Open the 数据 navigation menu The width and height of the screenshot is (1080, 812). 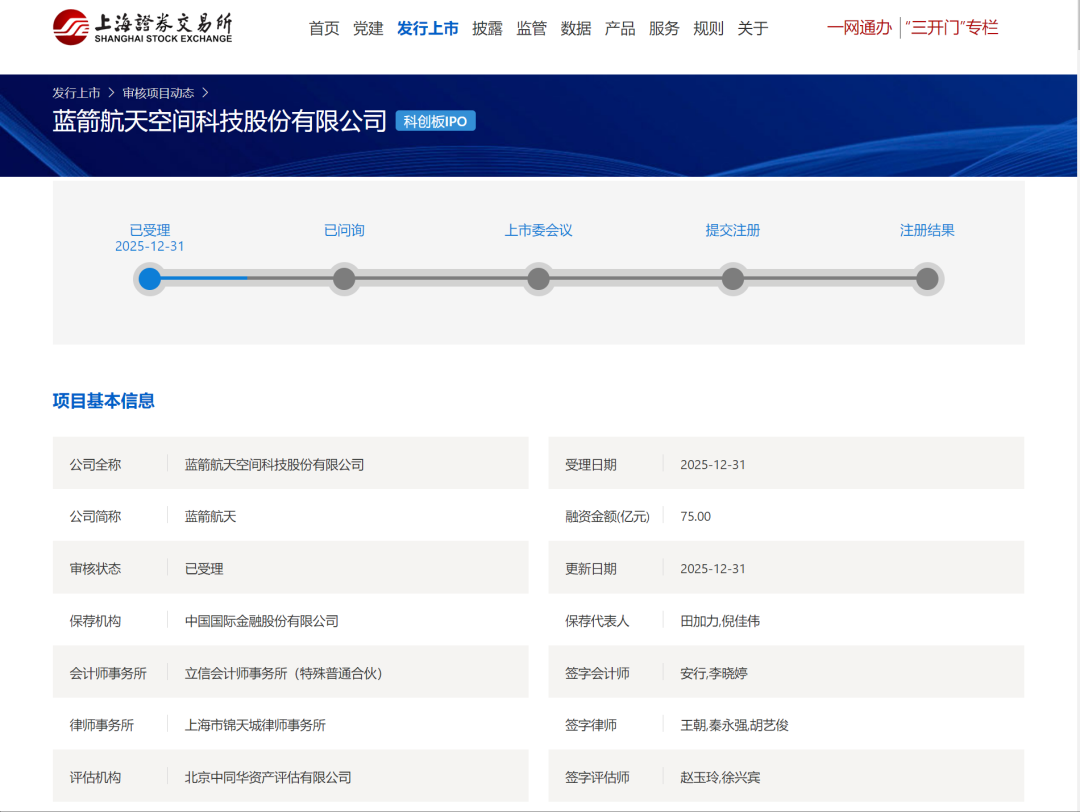click(576, 28)
